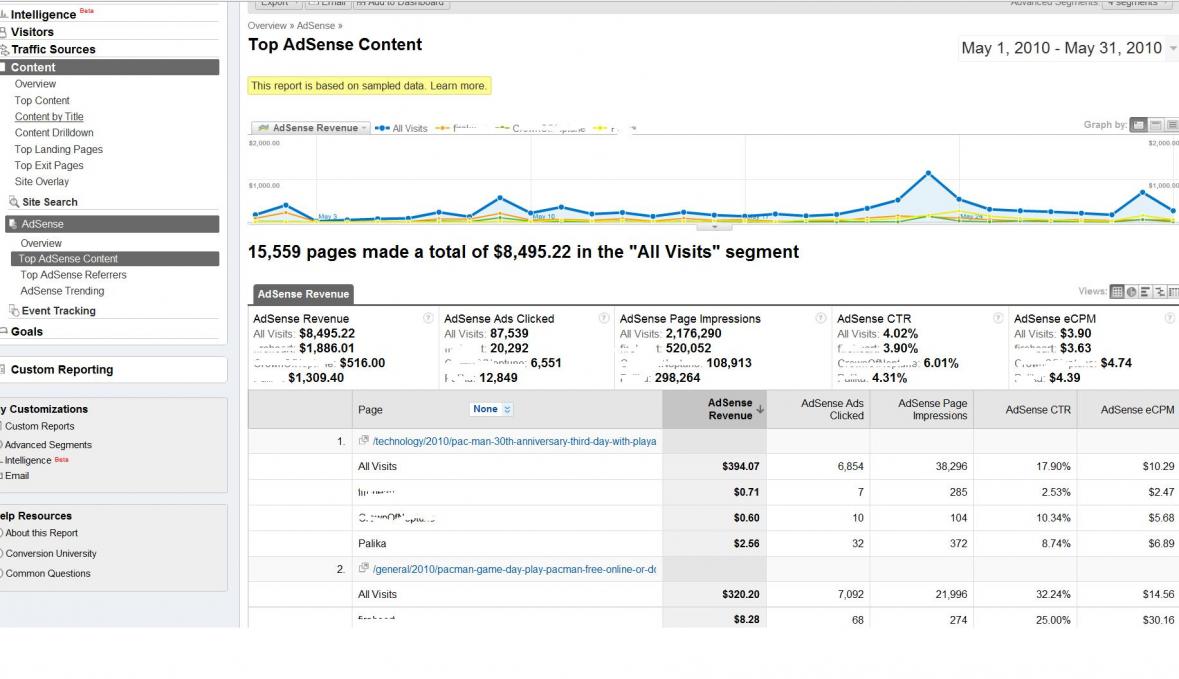The width and height of the screenshot is (1179, 679).
Task: Click the graph peak data point
Action: coord(928,173)
